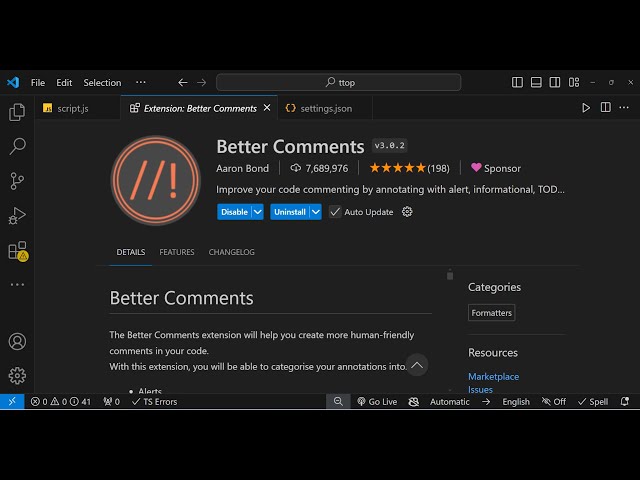
Task: Open the Accounts menu icon
Action: [17, 341]
